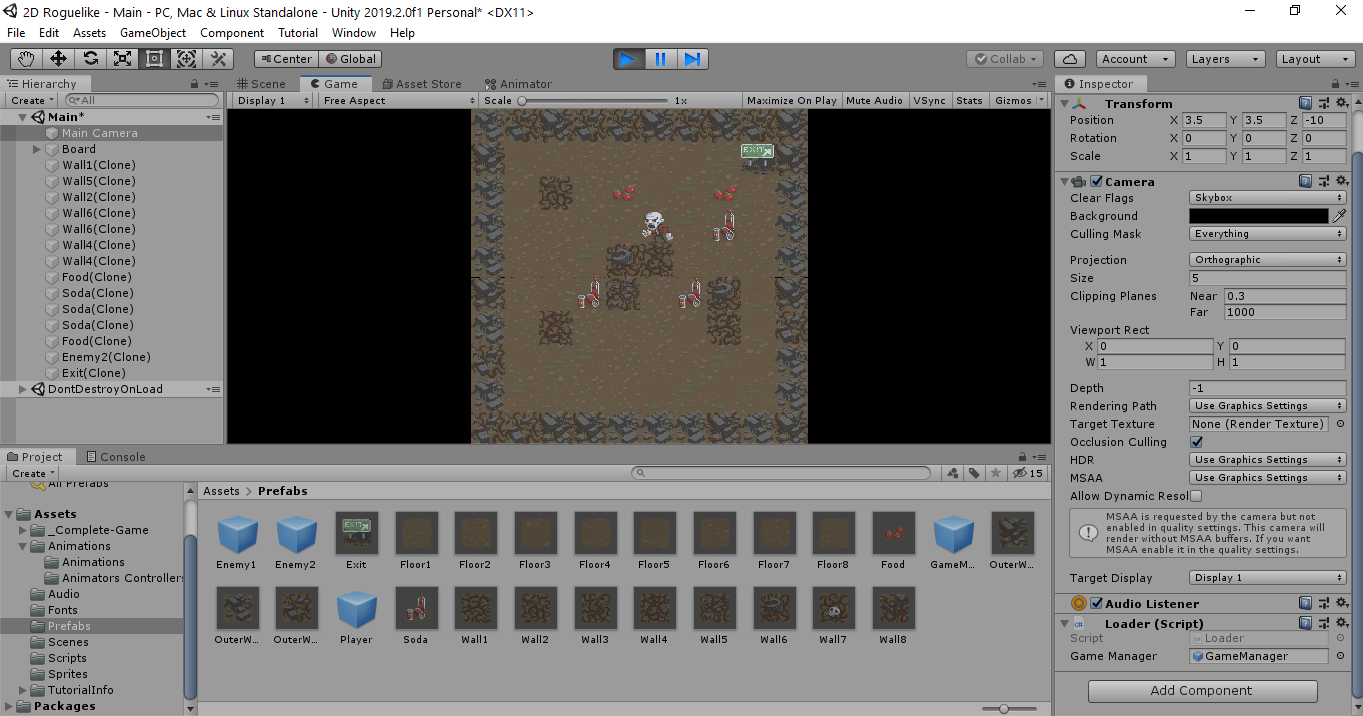Select the Scale tool
The width and height of the screenshot is (1363, 716).
123,59
